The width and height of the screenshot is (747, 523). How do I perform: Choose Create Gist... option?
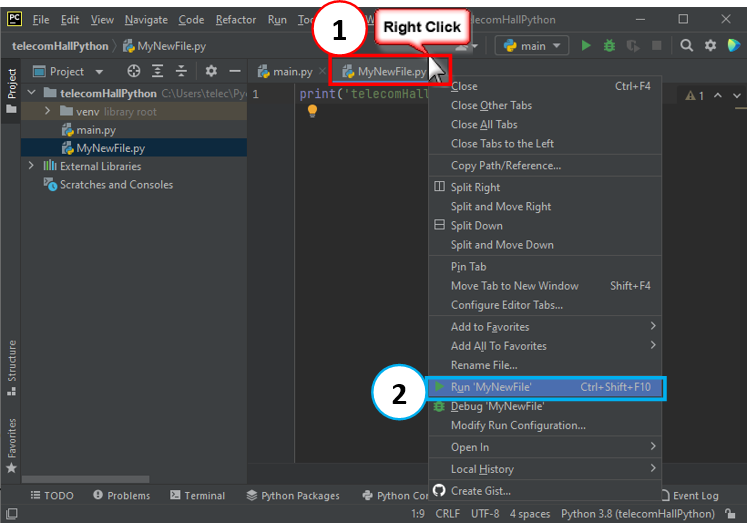click(545, 491)
